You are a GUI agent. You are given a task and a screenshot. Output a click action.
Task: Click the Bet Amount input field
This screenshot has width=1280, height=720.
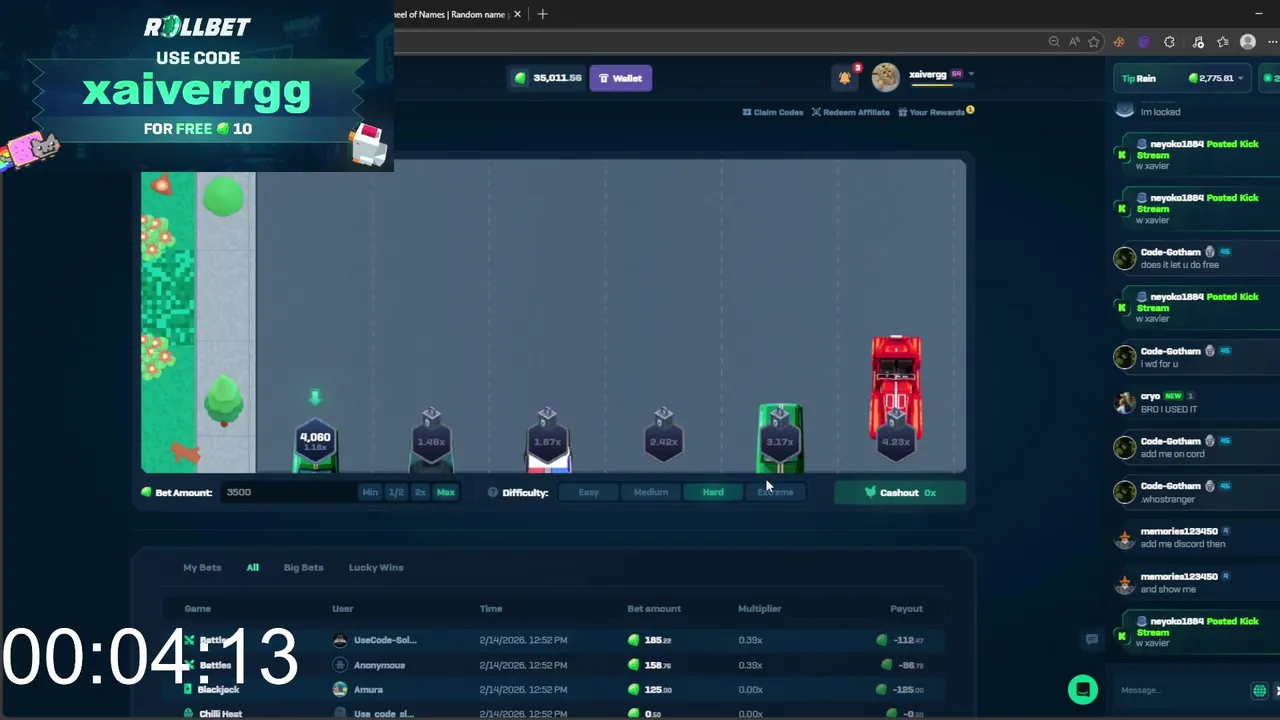coord(288,492)
